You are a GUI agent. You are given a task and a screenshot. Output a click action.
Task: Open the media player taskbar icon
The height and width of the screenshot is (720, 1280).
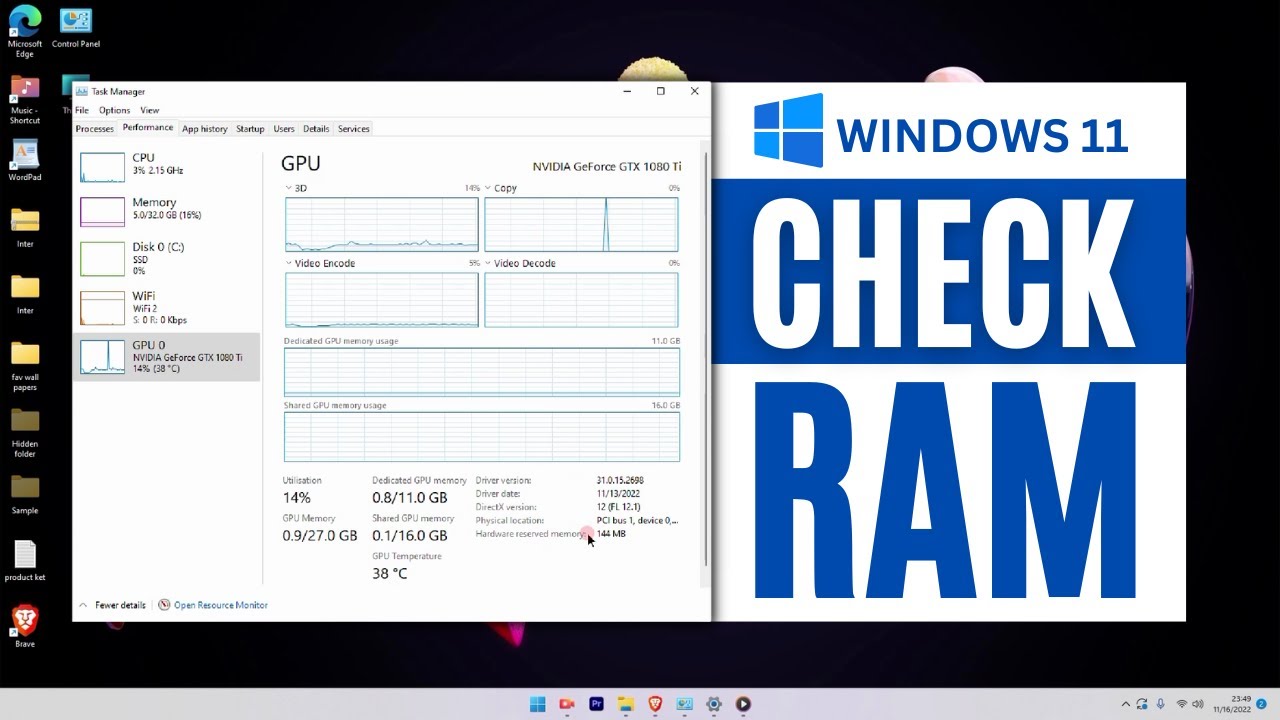click(743, 704)
